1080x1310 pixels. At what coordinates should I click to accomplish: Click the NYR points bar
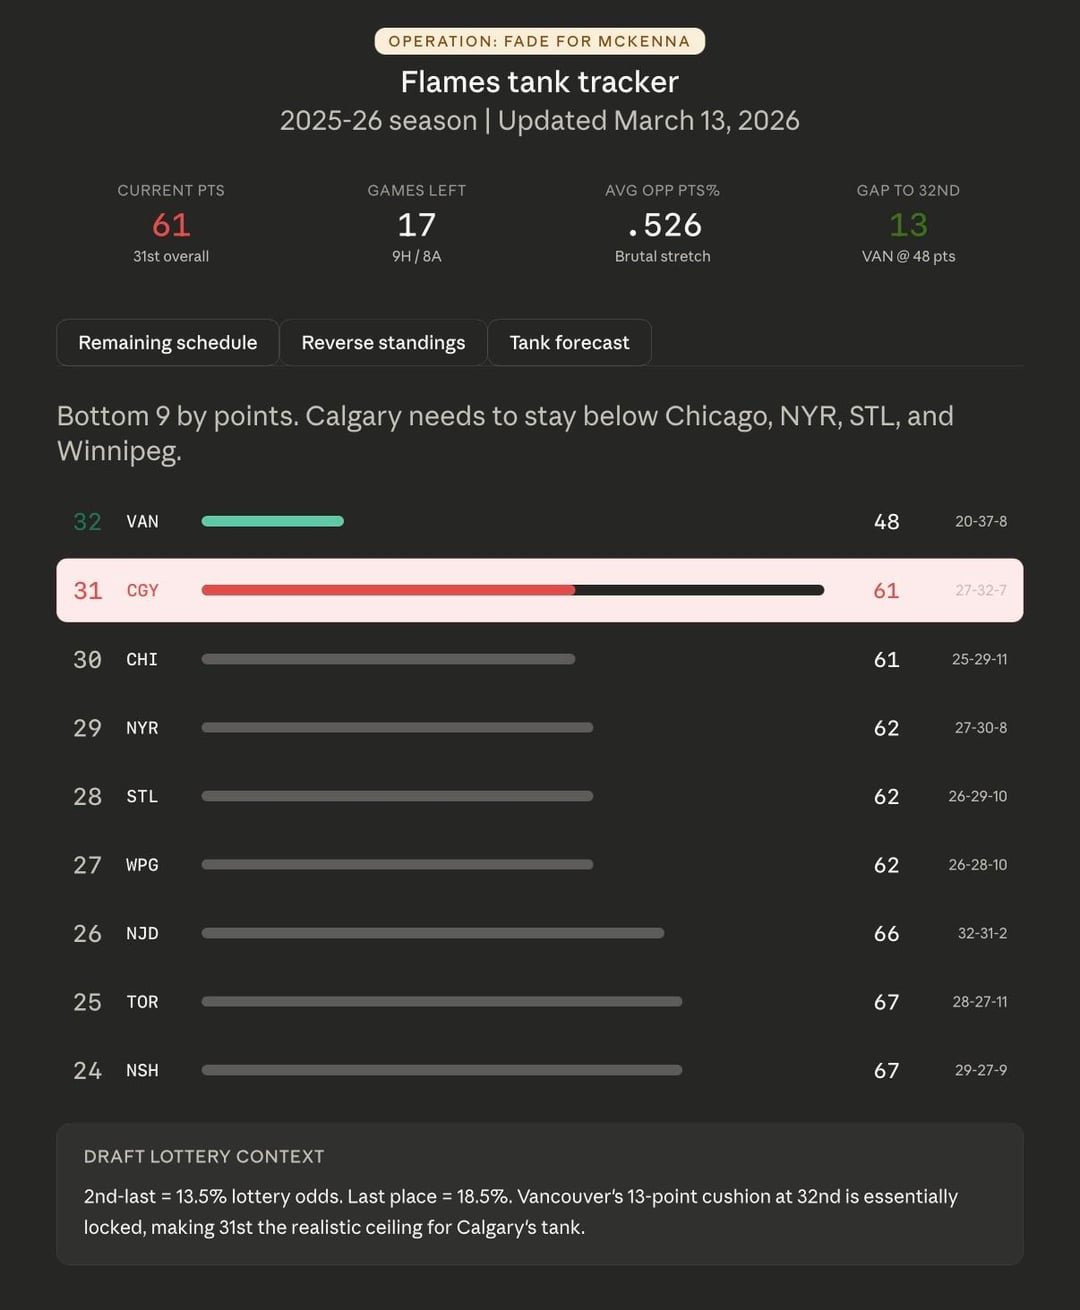click(397, 728)
